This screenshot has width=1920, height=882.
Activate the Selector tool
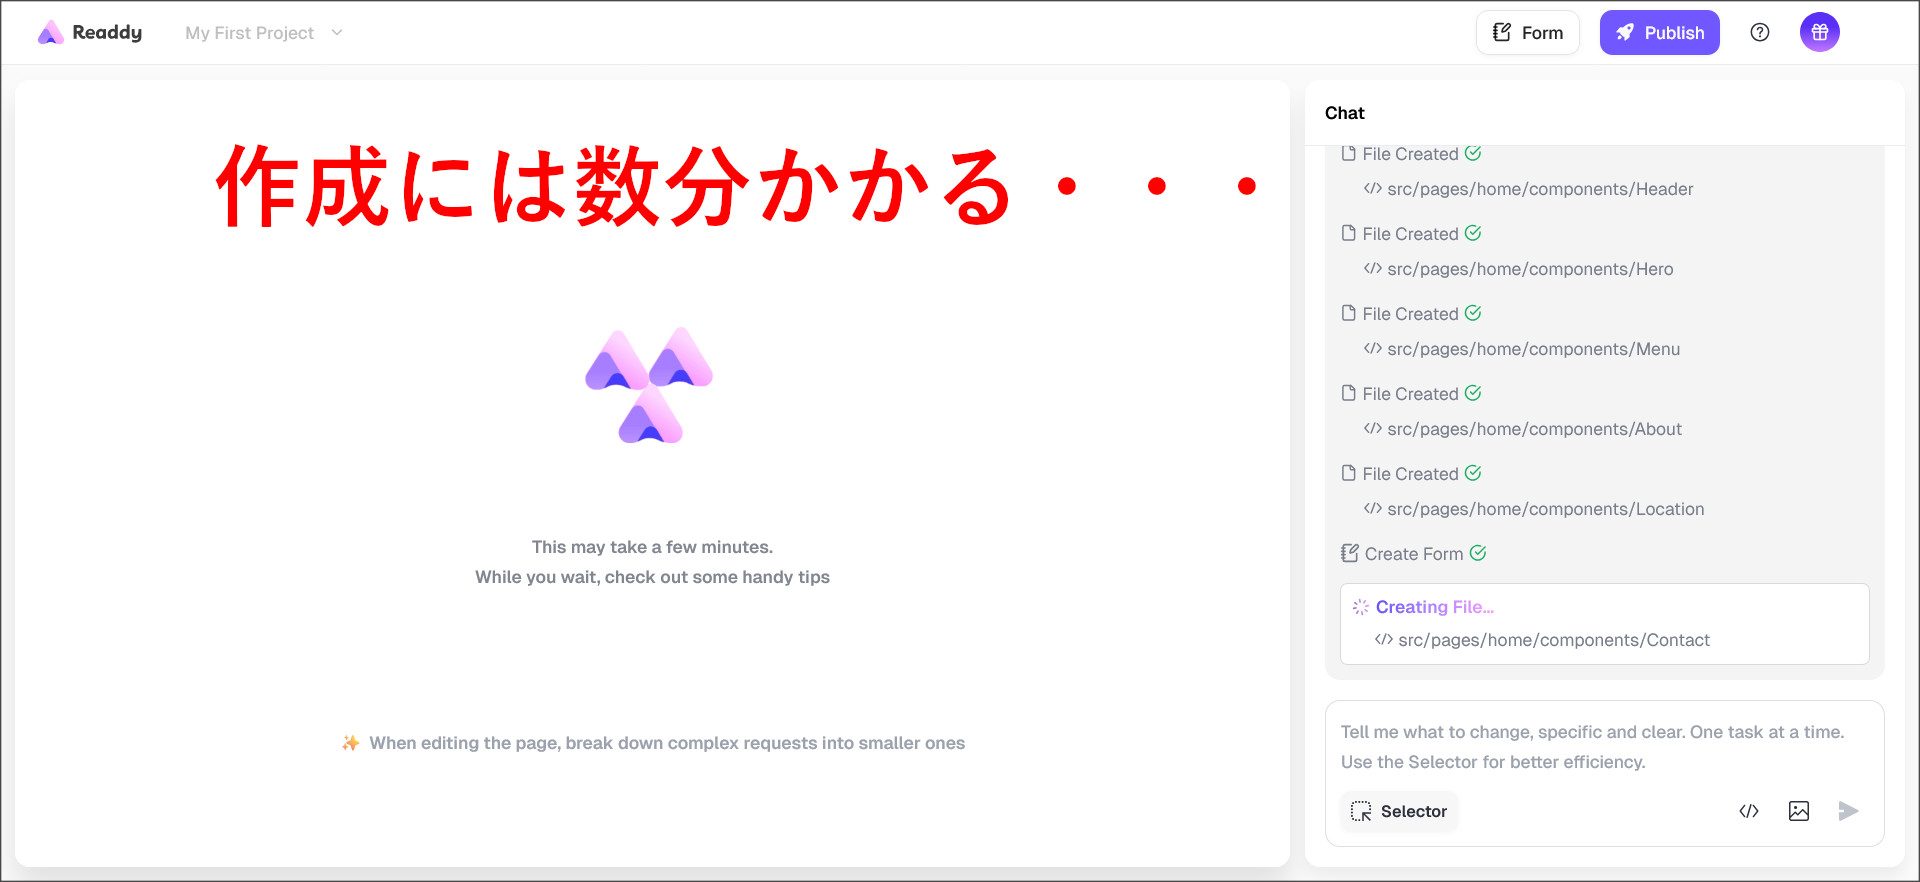pos(1399,811)
